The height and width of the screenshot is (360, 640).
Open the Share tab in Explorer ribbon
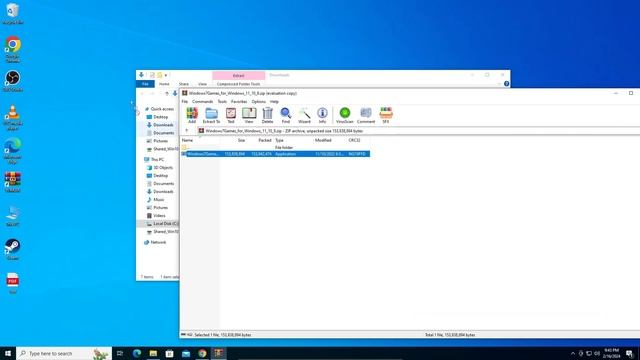[x=184, y=84]
